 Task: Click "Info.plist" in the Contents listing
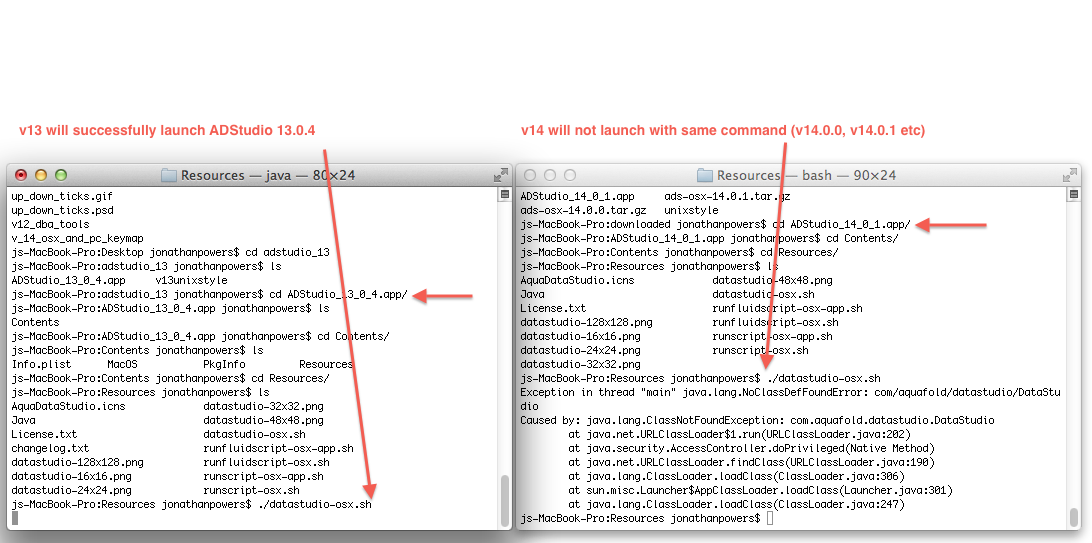coord(41,364)
